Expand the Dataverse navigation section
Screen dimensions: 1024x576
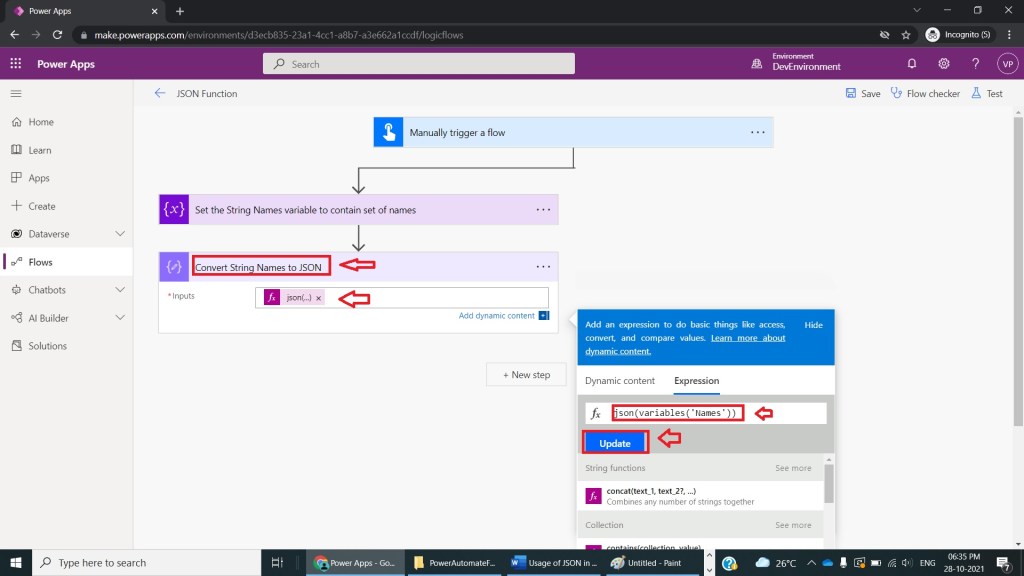coord(120,234)
